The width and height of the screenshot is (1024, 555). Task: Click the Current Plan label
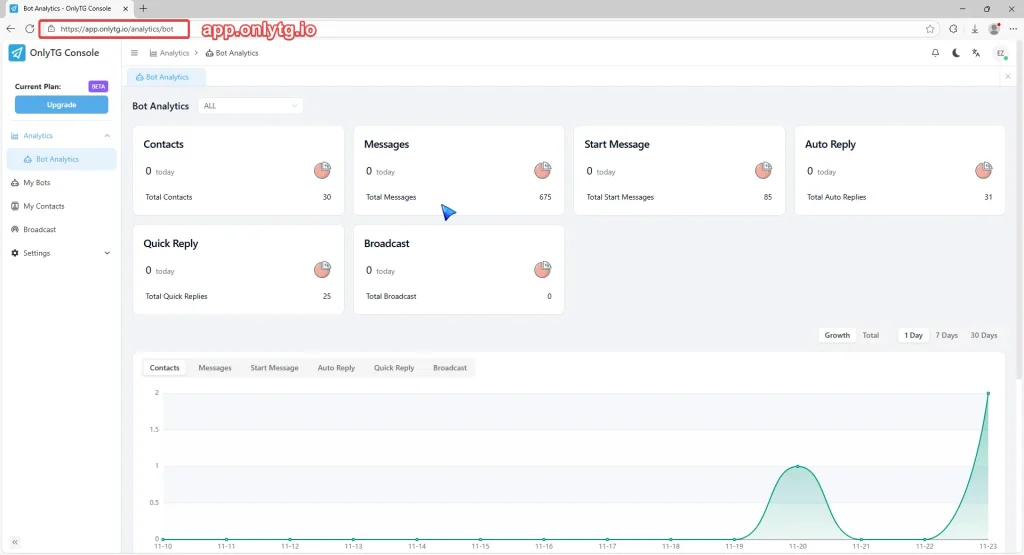pyautogui.click(x=38, y=86)
